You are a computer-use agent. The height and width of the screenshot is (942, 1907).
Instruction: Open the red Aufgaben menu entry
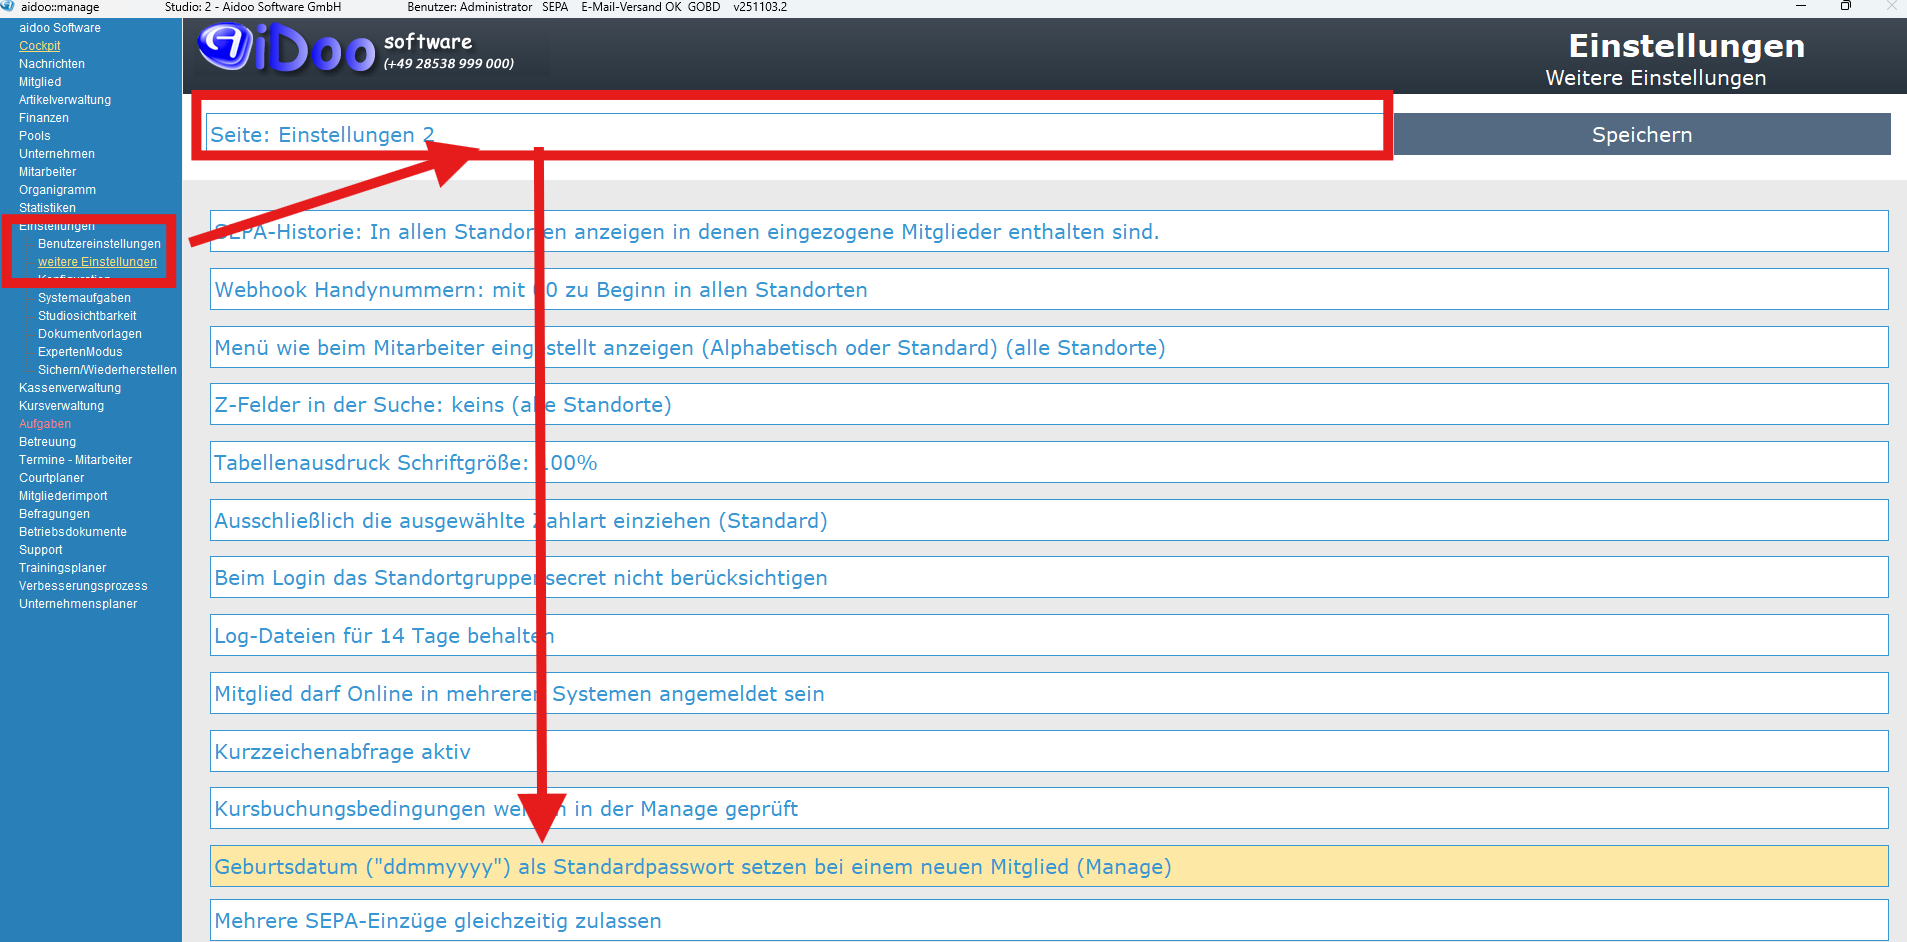[45, 424]
